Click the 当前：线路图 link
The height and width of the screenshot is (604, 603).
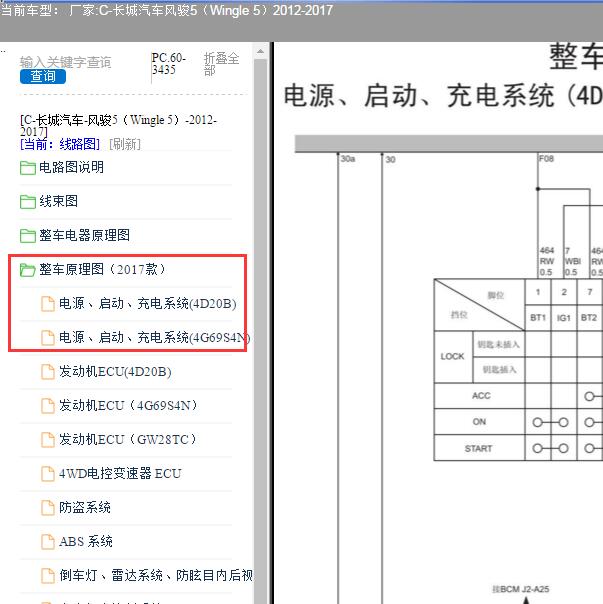tap(60, 144)
